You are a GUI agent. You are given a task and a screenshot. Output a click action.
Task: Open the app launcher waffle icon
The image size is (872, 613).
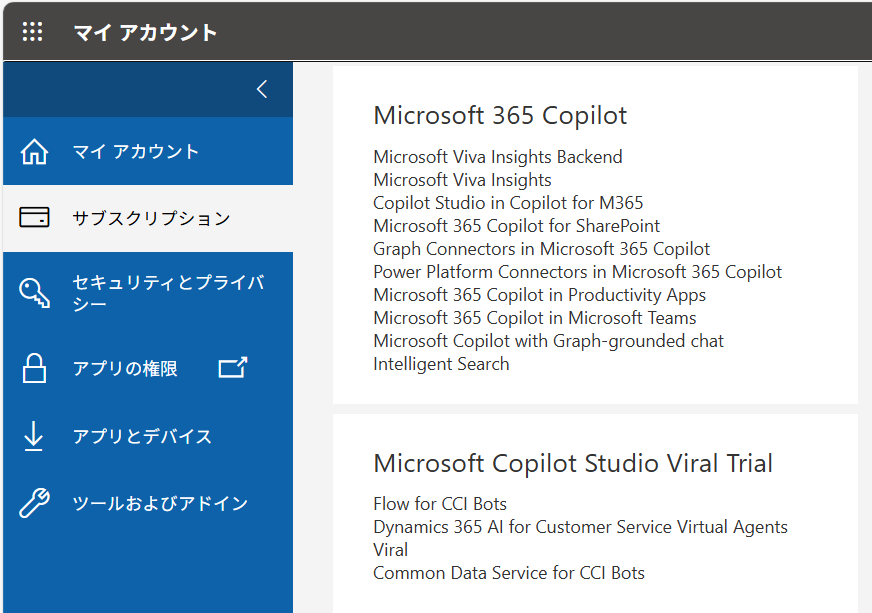pyautogui.click(x=32, y=32)
